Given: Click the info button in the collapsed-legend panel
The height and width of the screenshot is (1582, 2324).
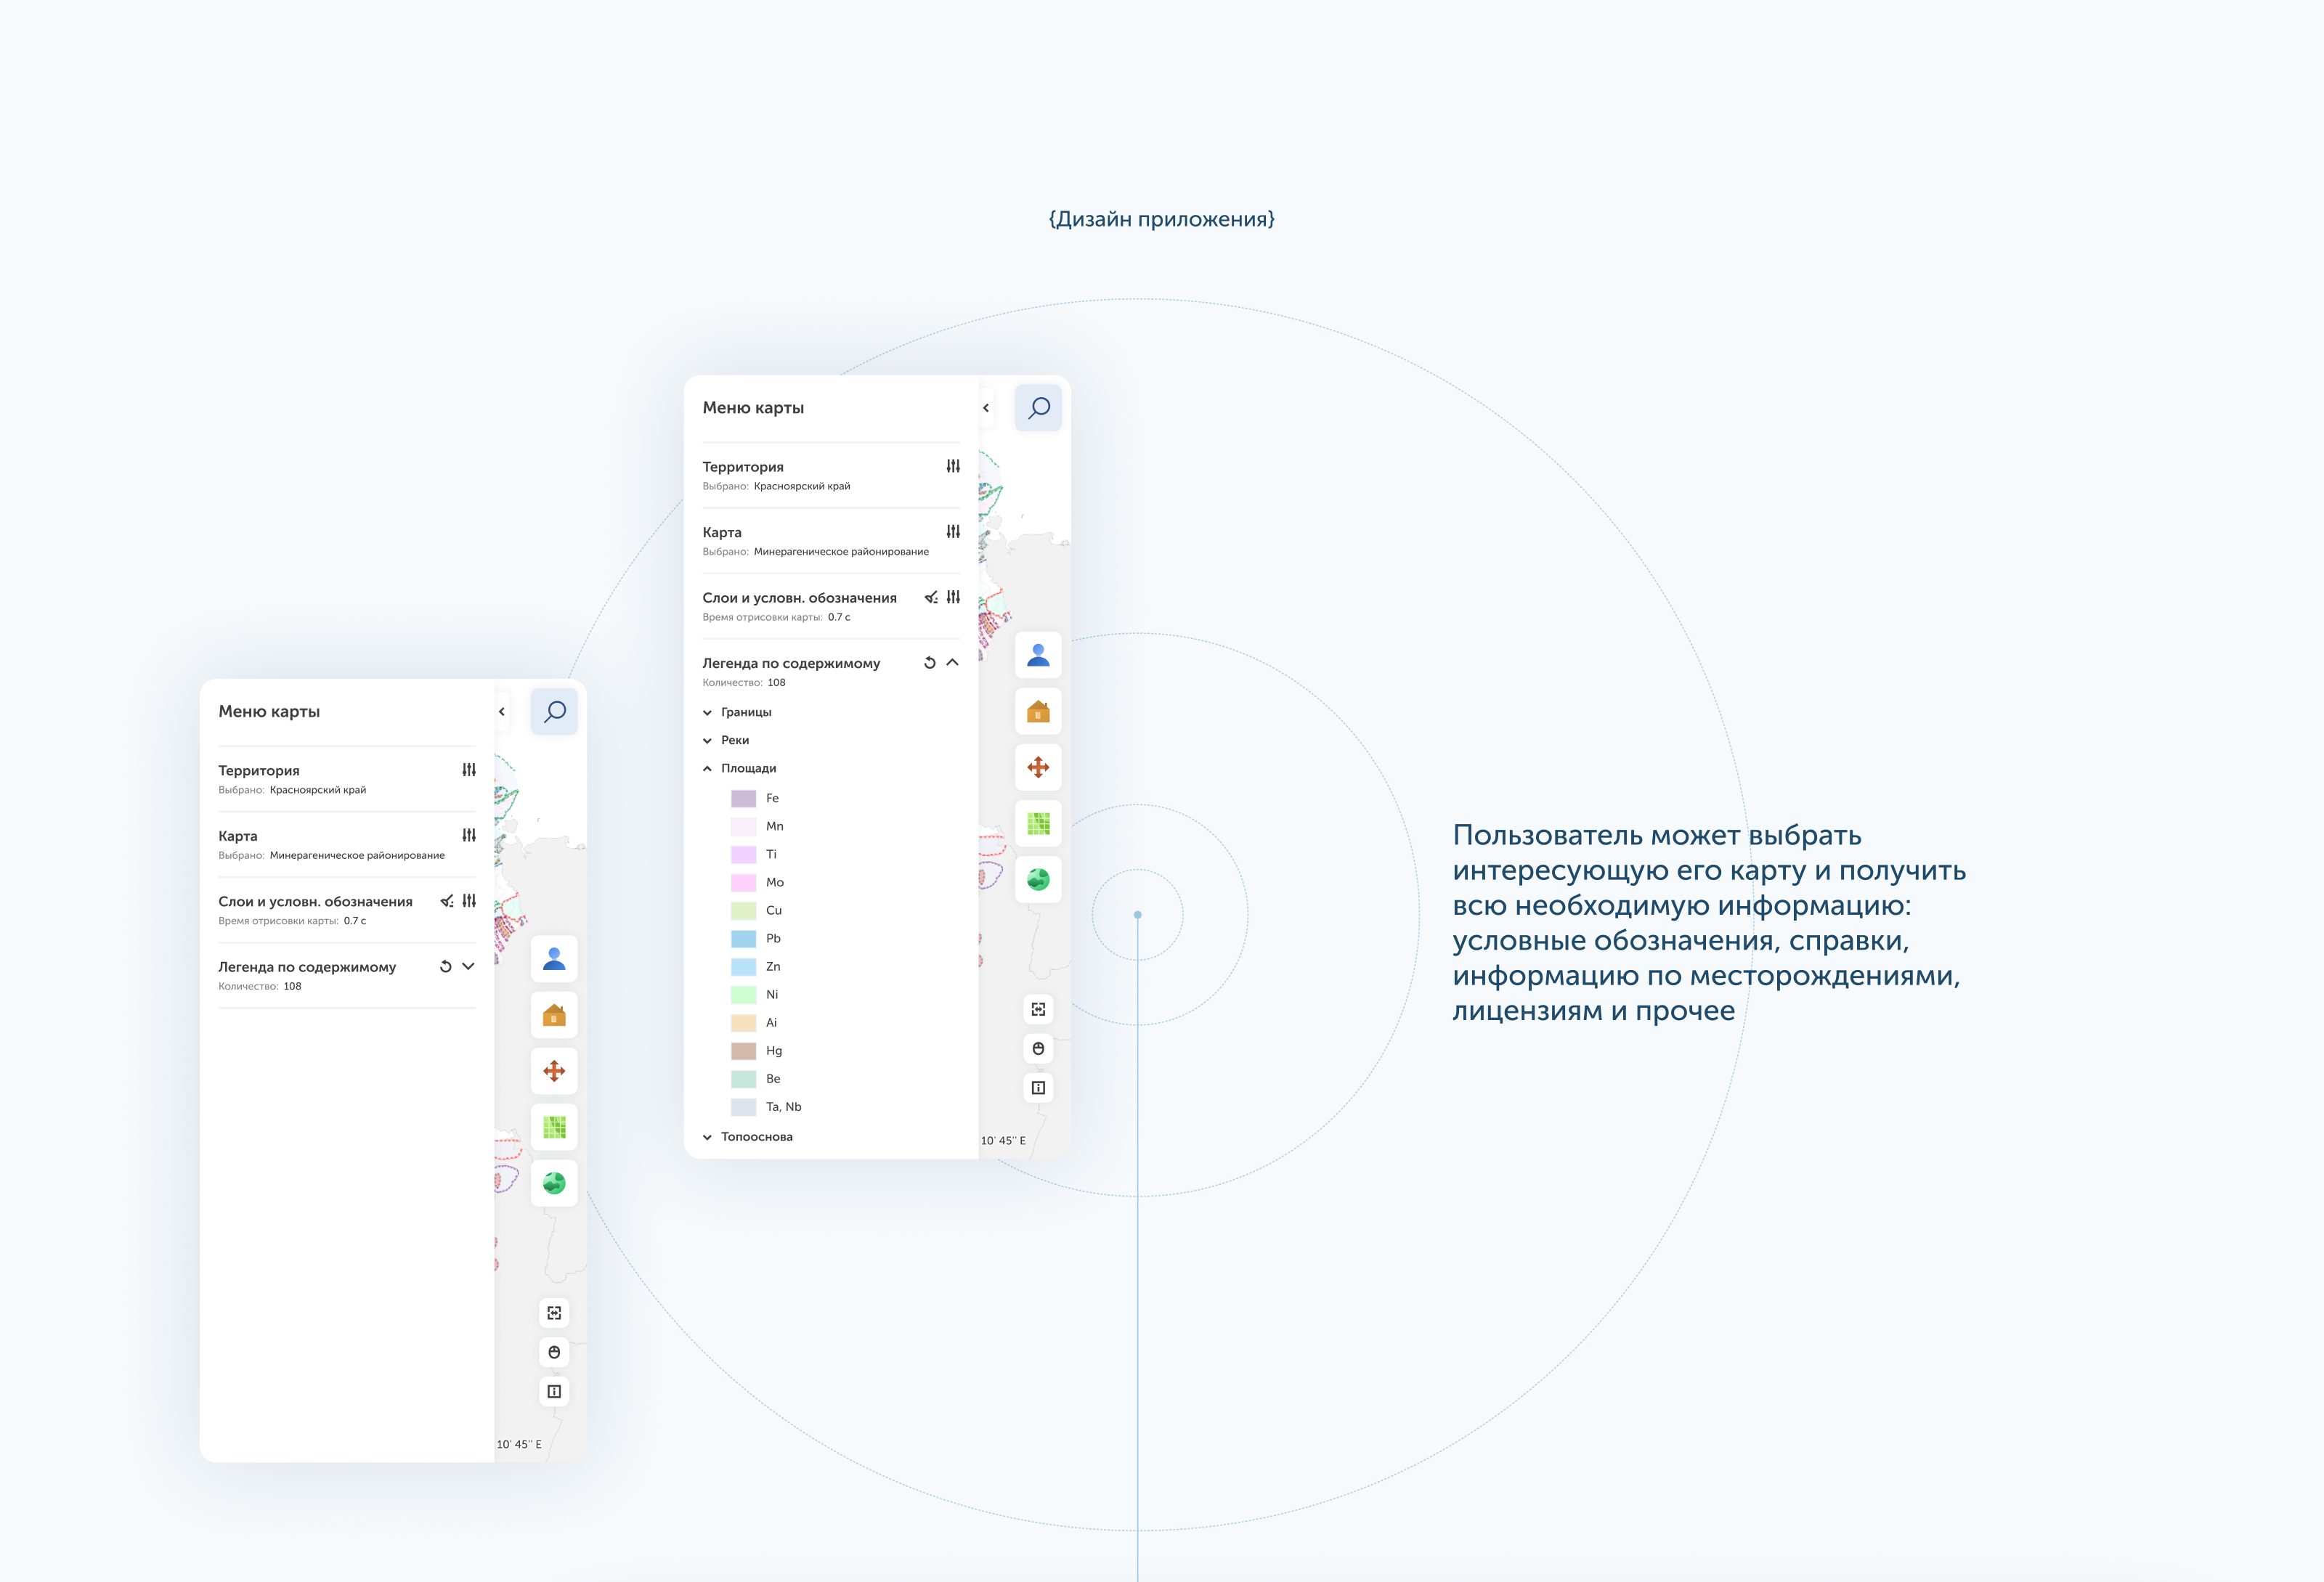Looking at the screenshot, I should coord(554,1391).
